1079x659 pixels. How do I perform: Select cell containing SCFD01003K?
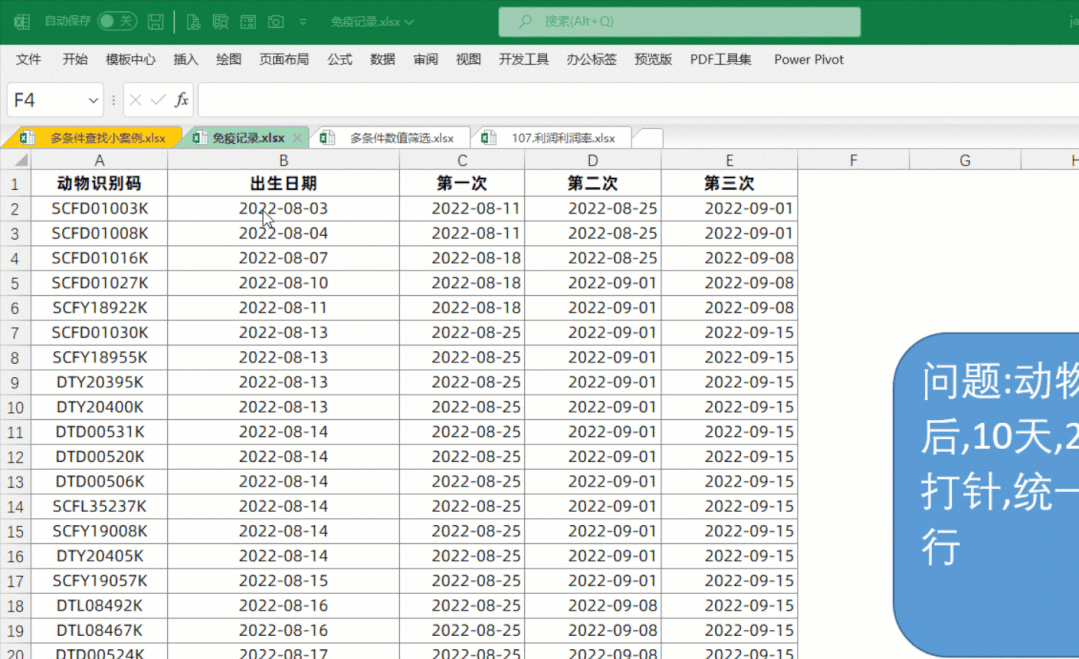coord(99,208)
